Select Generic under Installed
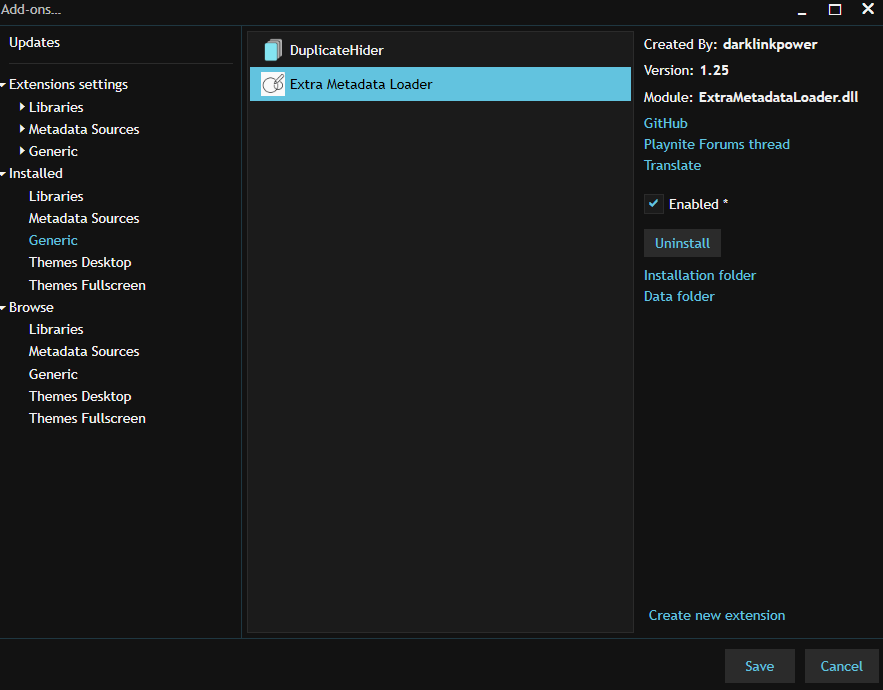 click(53, 240)
